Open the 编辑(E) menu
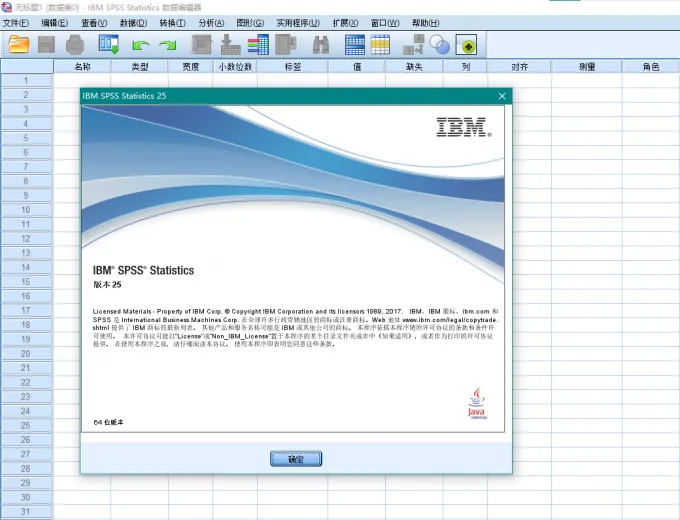 click(55, 23)
